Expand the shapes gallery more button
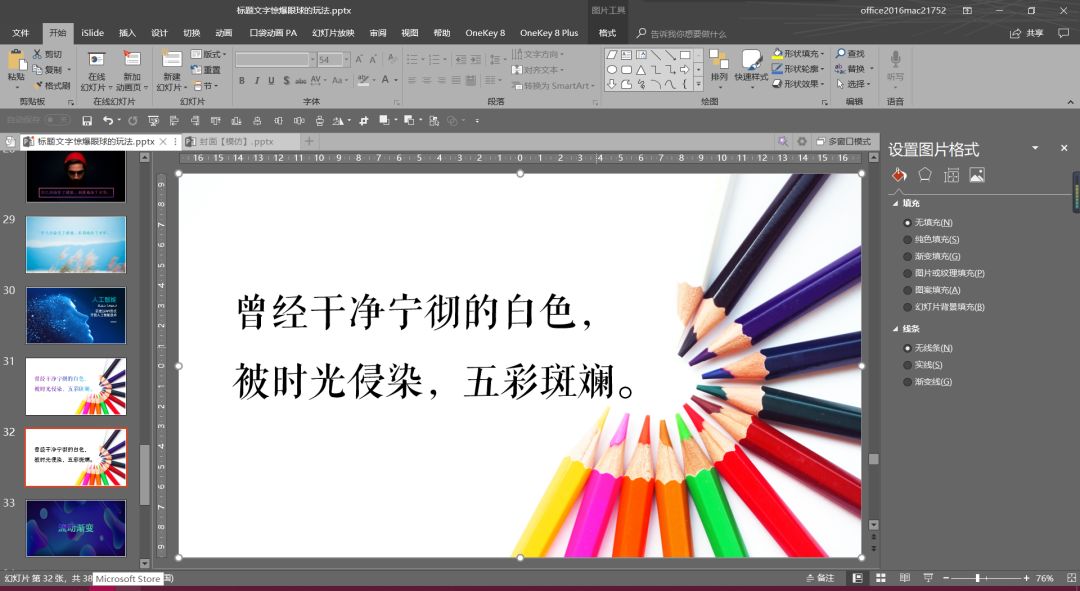Screen dimensions: 1080x591 pyautogui.click(x=698, y=84)
